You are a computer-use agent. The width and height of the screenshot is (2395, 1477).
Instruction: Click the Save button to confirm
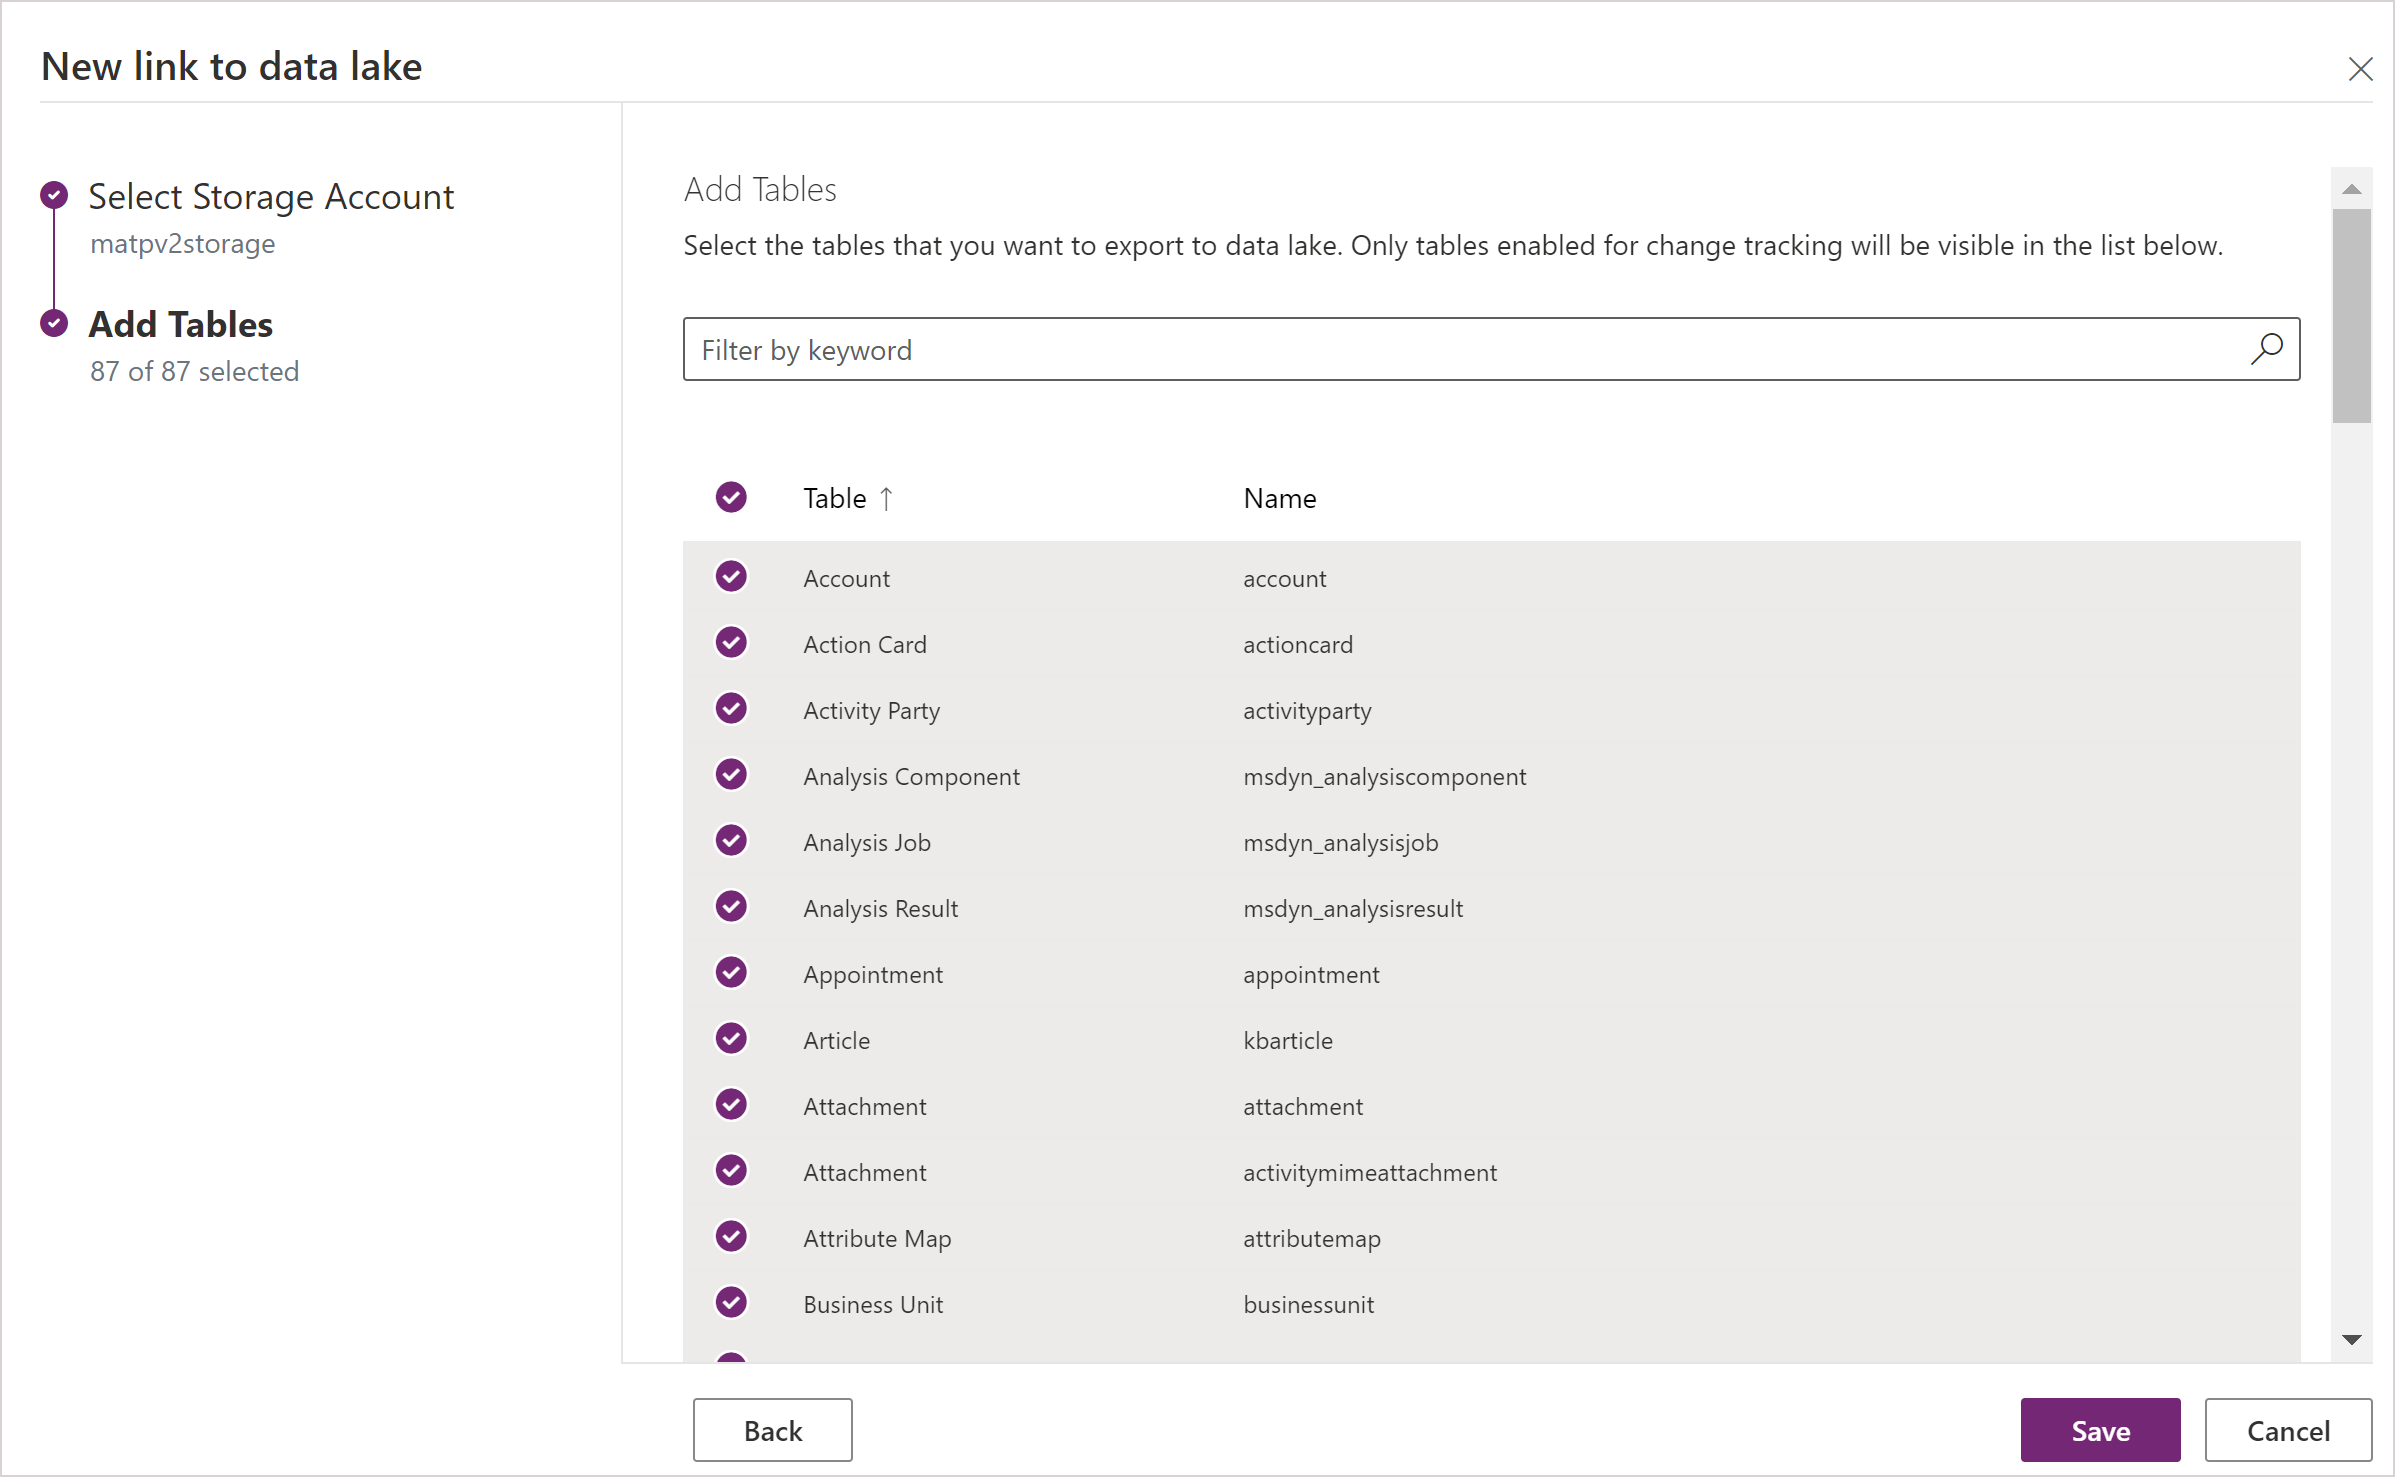pos(2096,1427)
